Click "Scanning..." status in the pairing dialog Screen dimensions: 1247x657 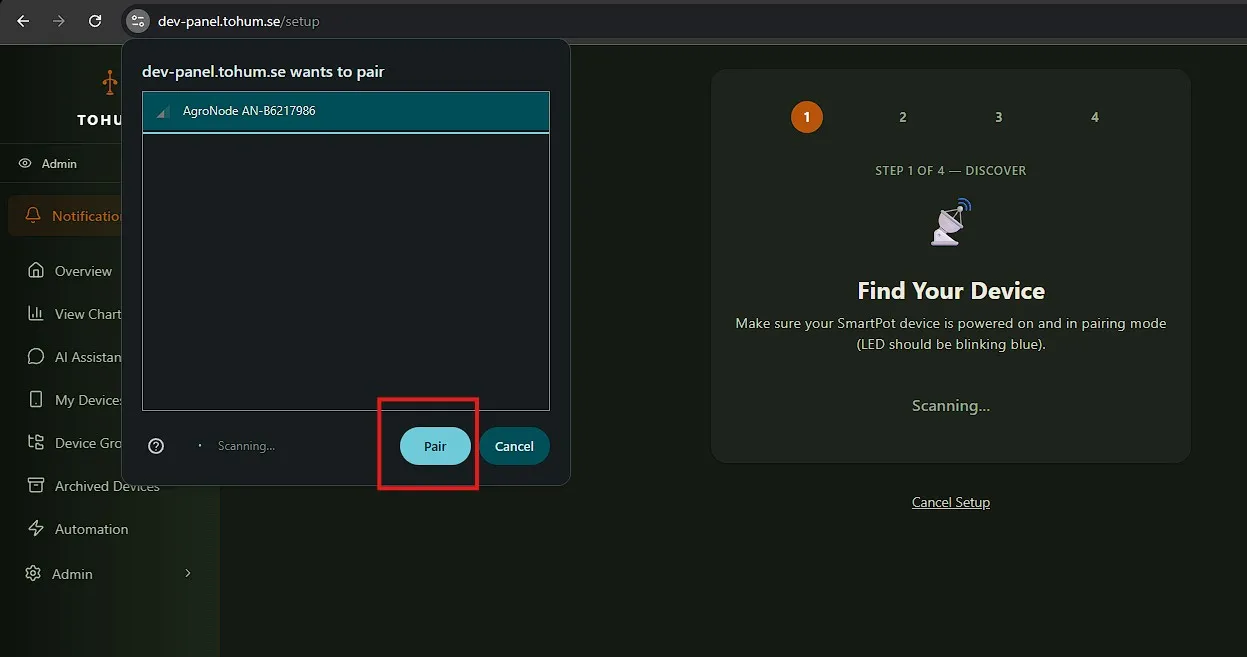[x=246, y=446]
